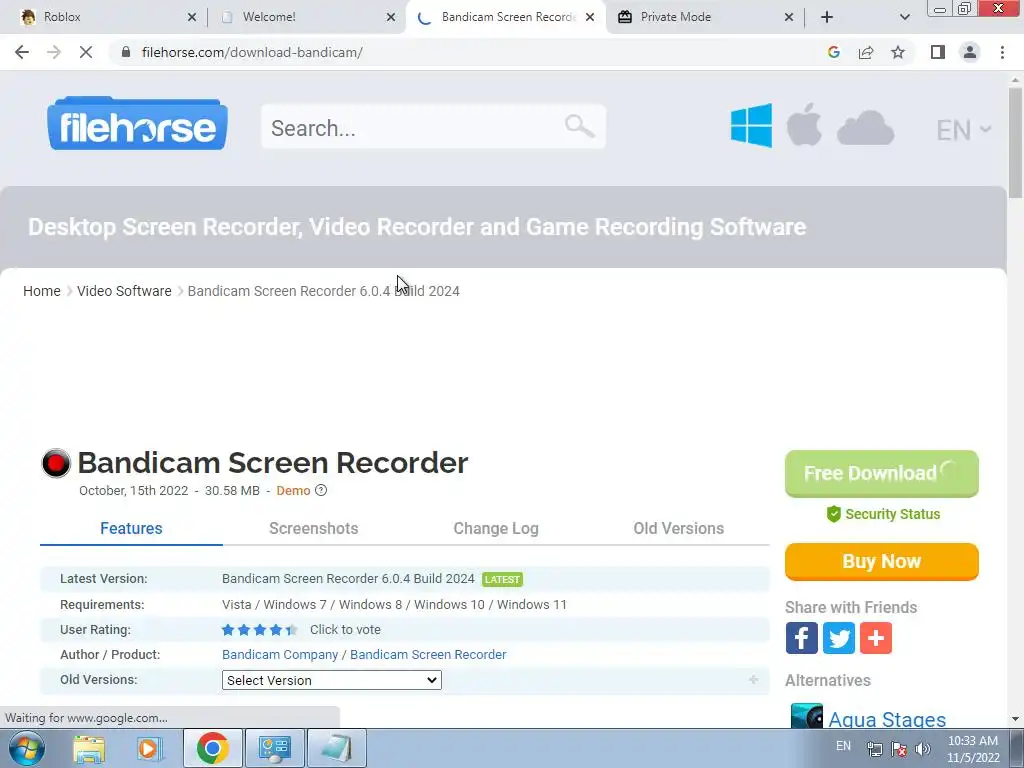
Task: Go forward in browser history
Action: point(54,52)
